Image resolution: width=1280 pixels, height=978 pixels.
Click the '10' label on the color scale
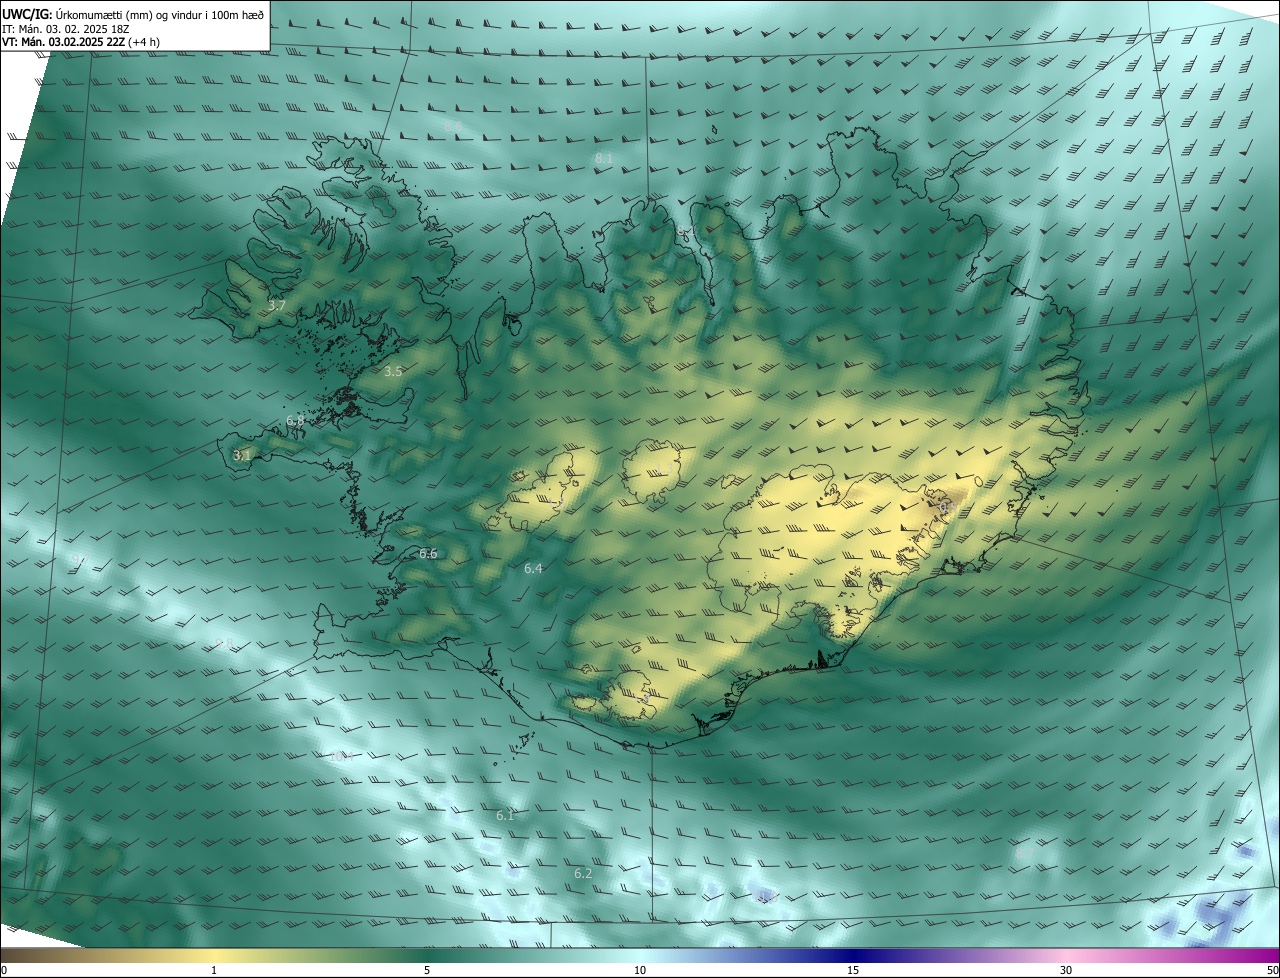[x=640, y=971]
